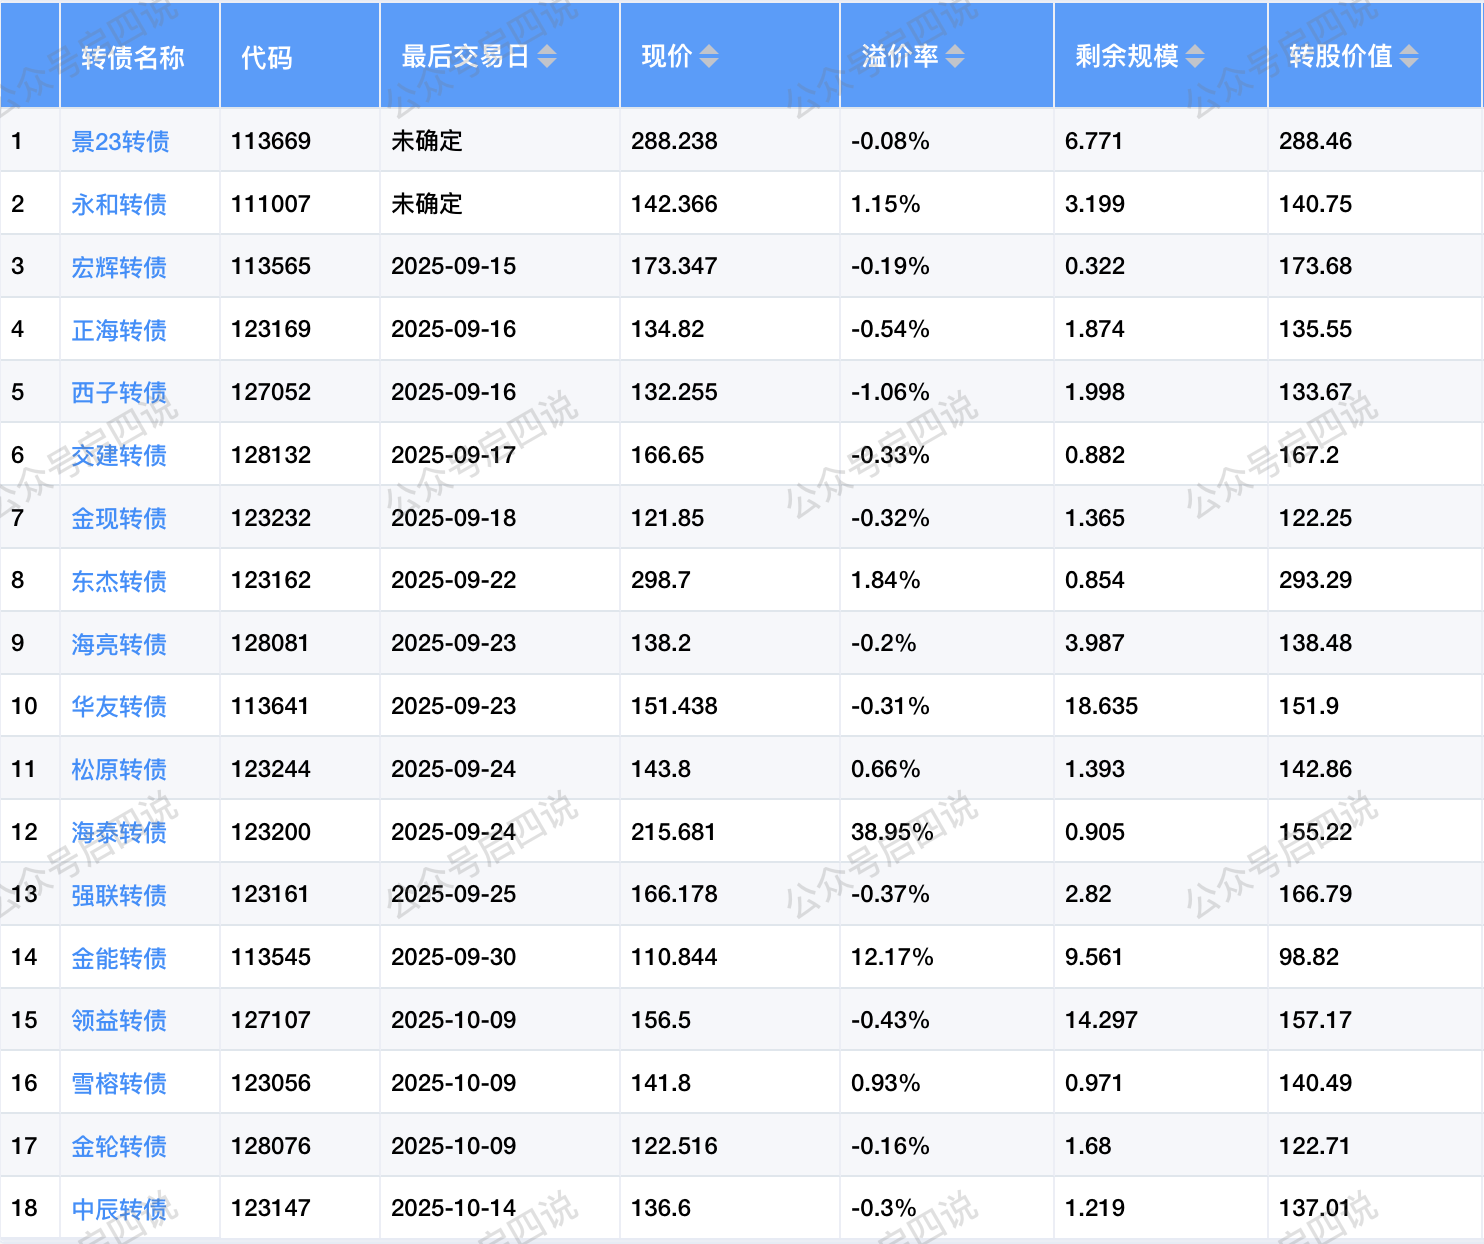The height and width of the screenshot is (1244, 1484).
Task: Select the 雪榕转债 link
Action: tap(119, 1083)
